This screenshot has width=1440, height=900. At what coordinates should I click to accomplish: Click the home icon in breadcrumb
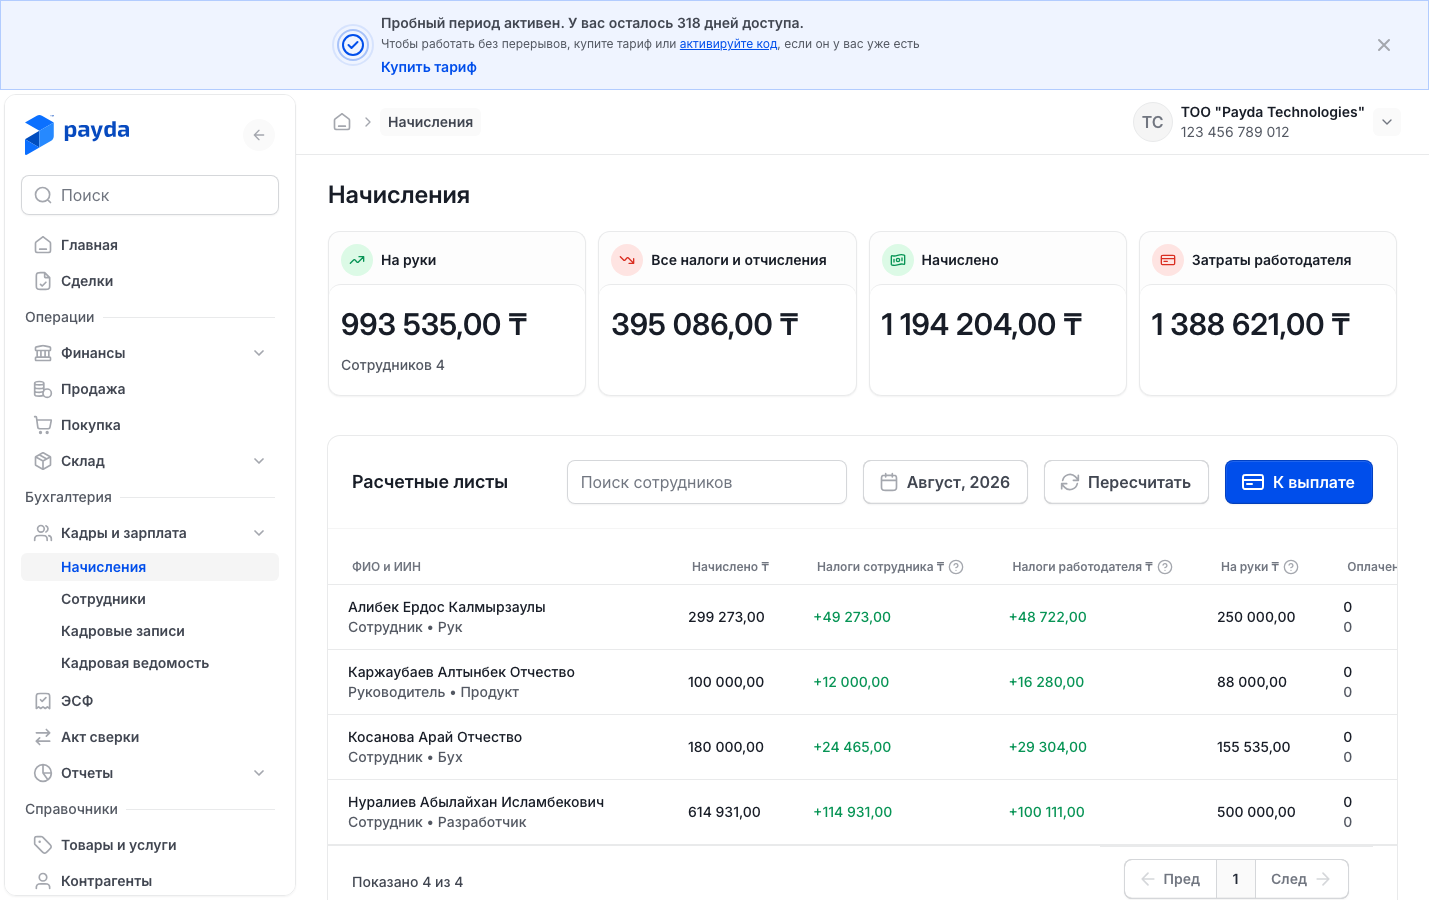342,122
